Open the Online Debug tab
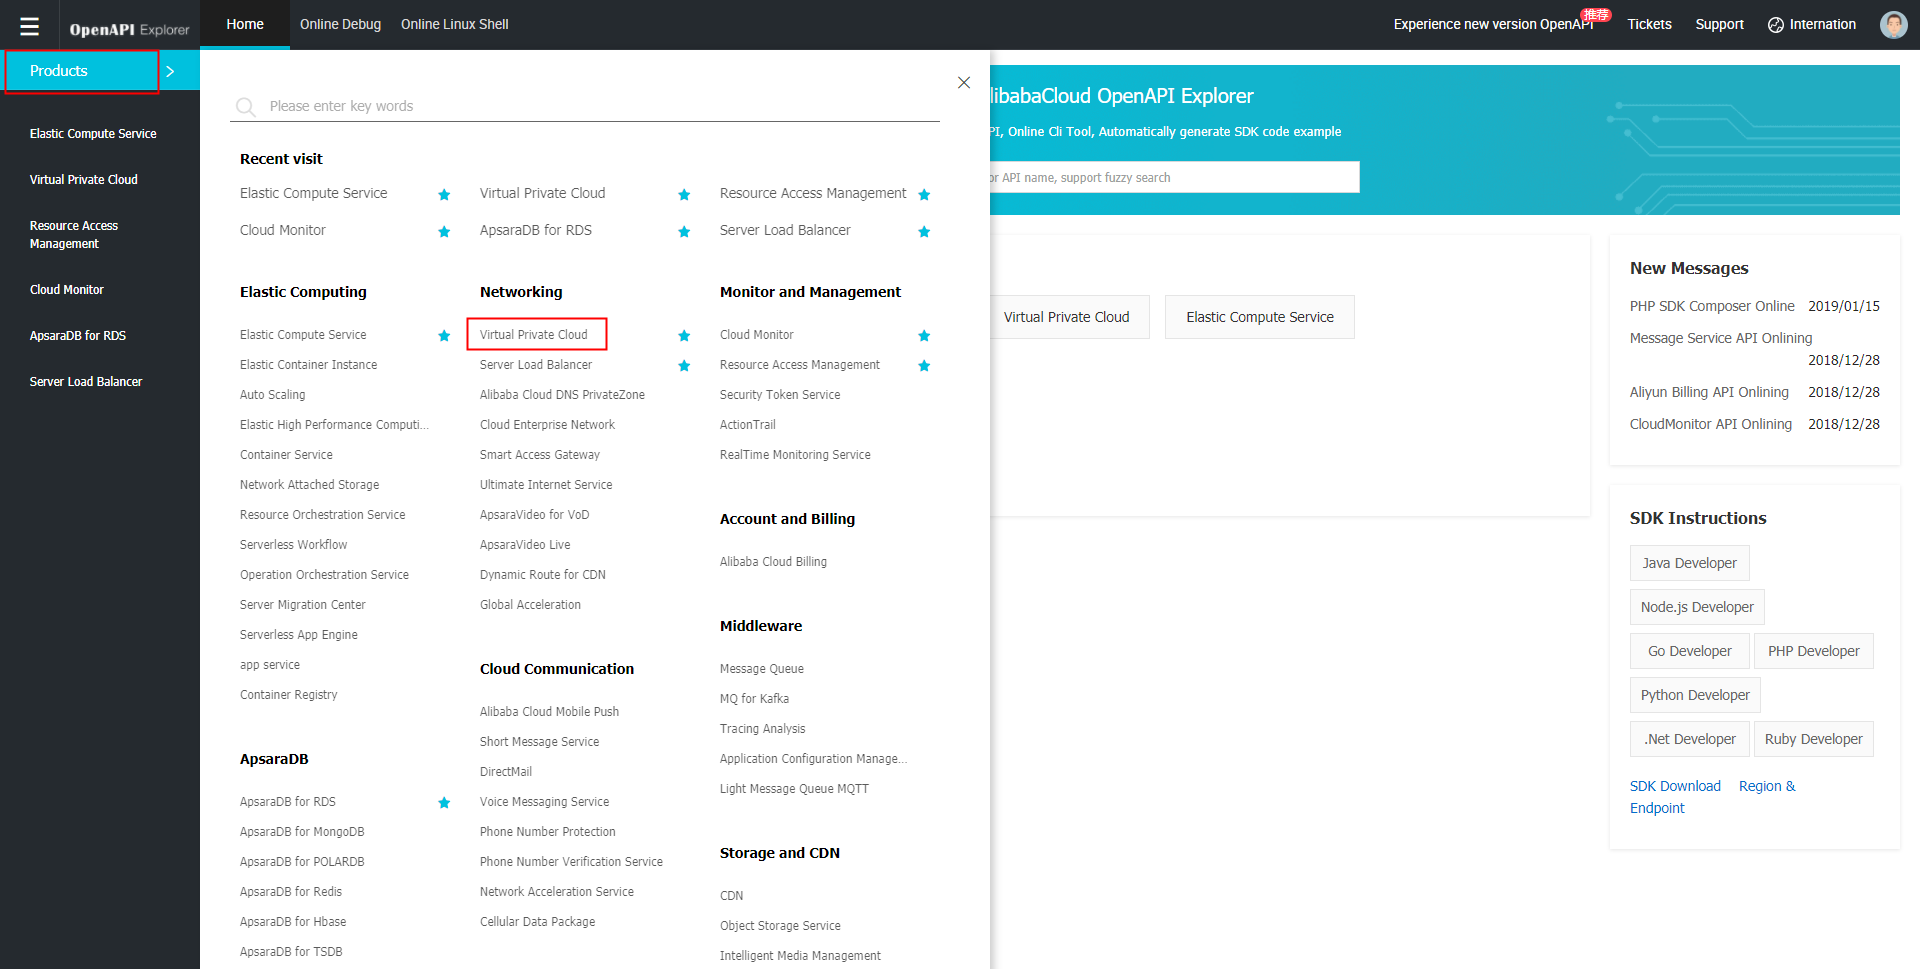1920x969 pixels. 340,24
